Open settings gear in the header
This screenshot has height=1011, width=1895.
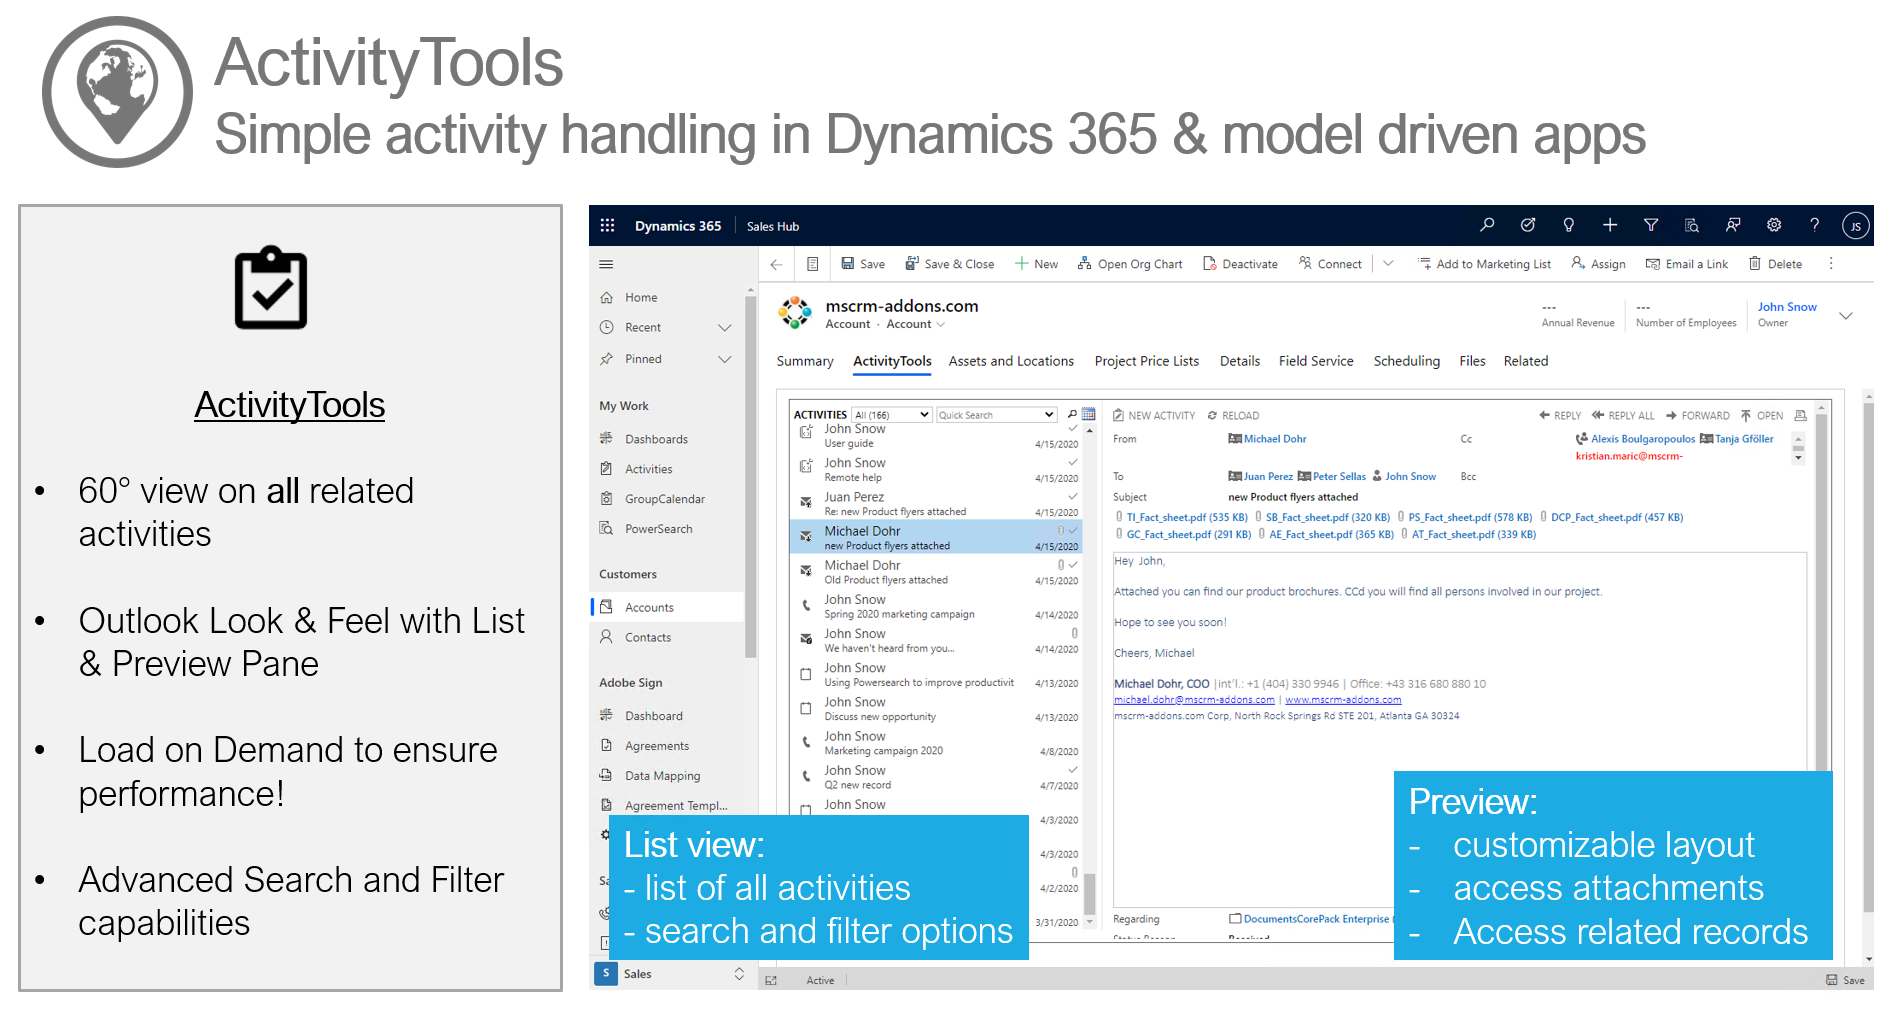pyautogui.click(x=1774, y=225)
